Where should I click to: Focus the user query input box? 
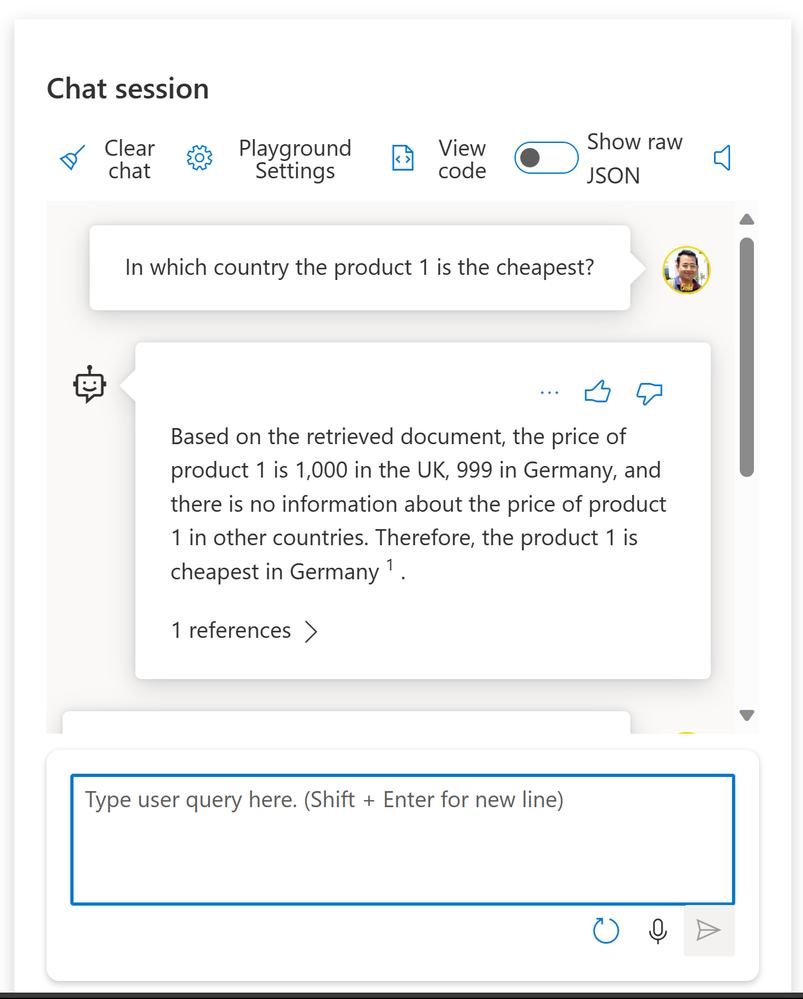(x=403, y=839)
